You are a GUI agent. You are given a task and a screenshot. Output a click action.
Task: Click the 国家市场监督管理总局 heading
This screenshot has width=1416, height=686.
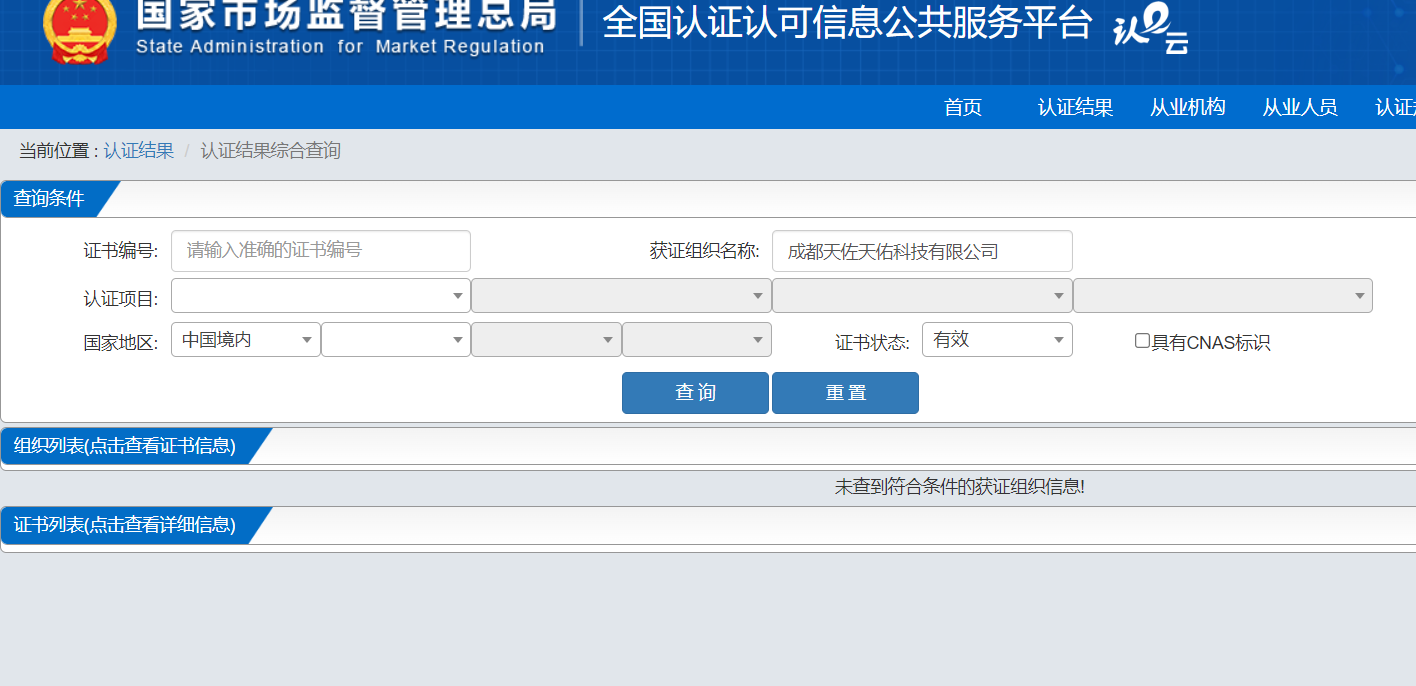click(346, 14)
